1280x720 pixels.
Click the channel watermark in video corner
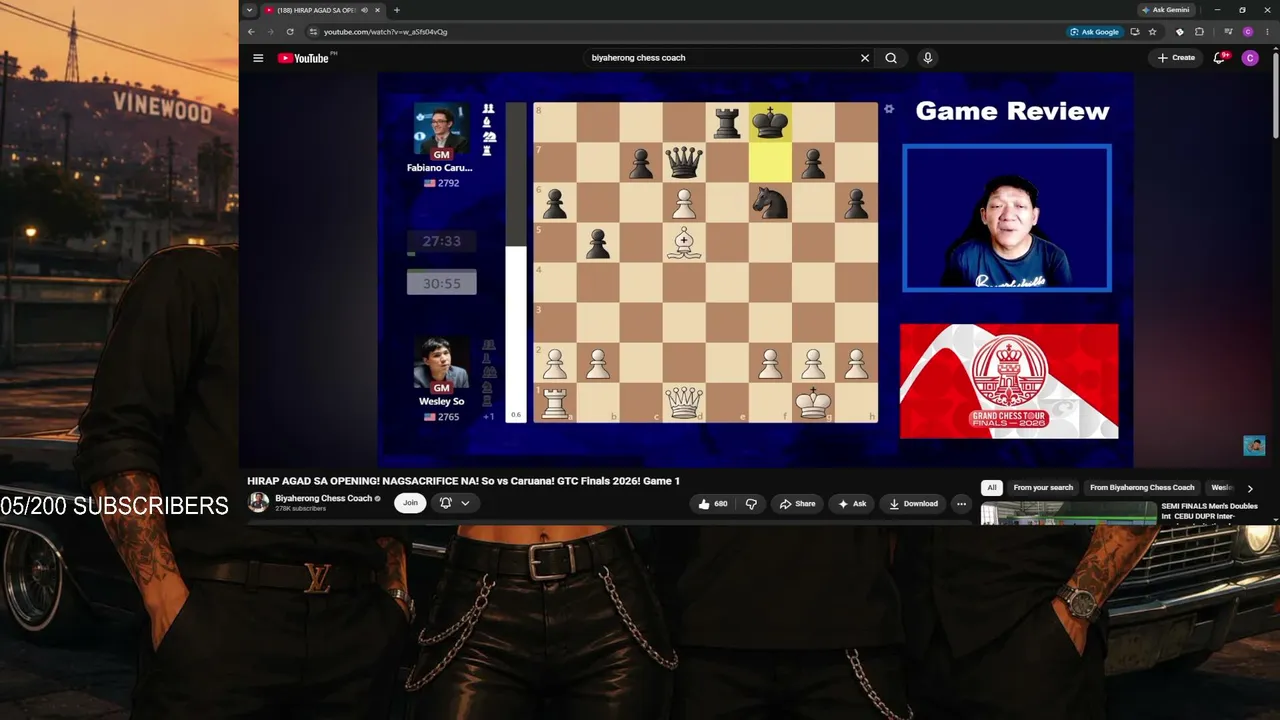coord(1254,445)
